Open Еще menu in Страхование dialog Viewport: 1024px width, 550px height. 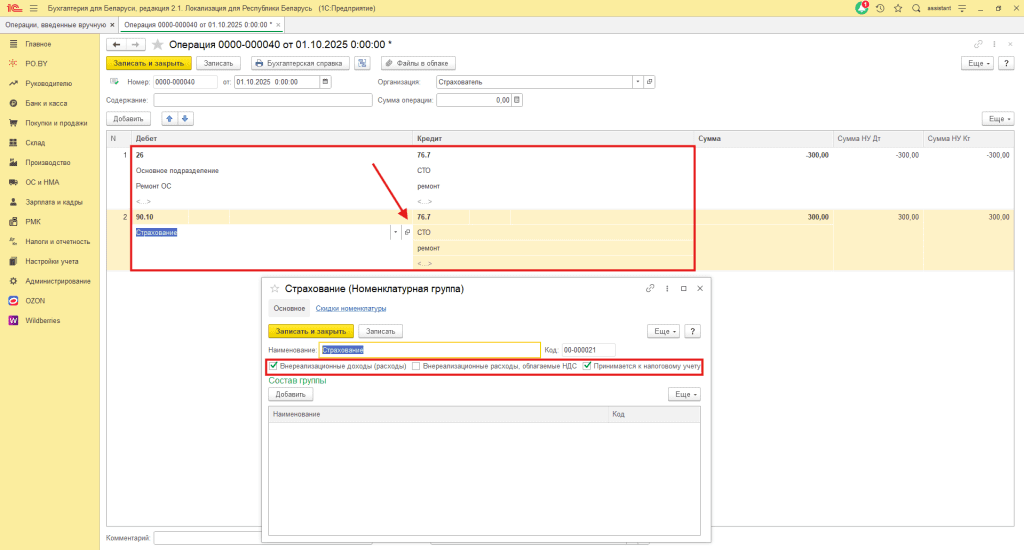pyautogui.click(x=664, y=331)
